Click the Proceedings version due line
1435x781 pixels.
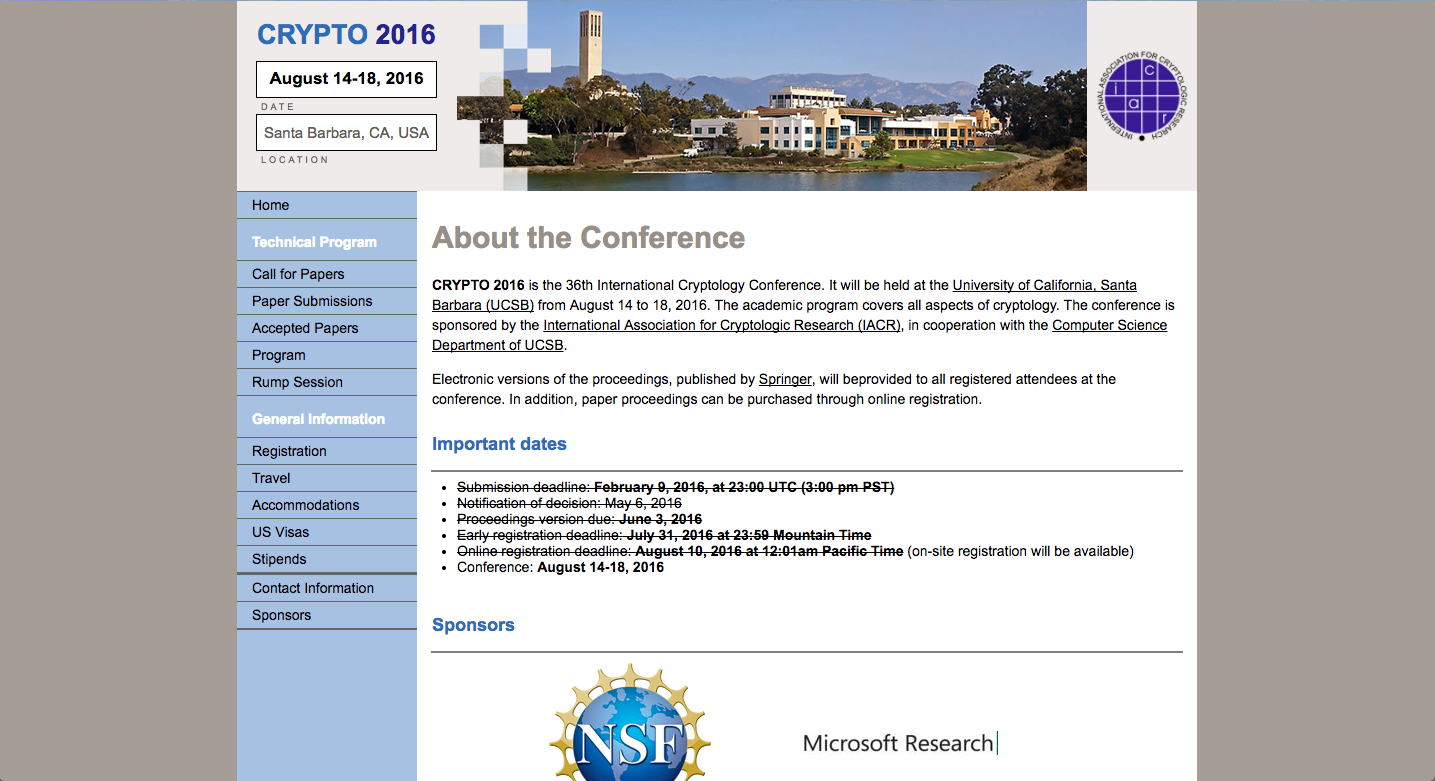579,519
